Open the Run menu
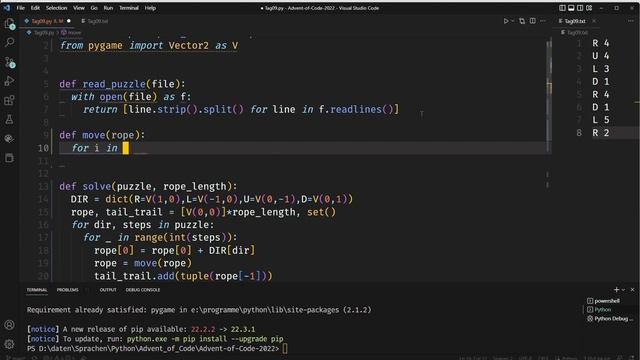The image size is (640, 360). [x=108, y=8]
